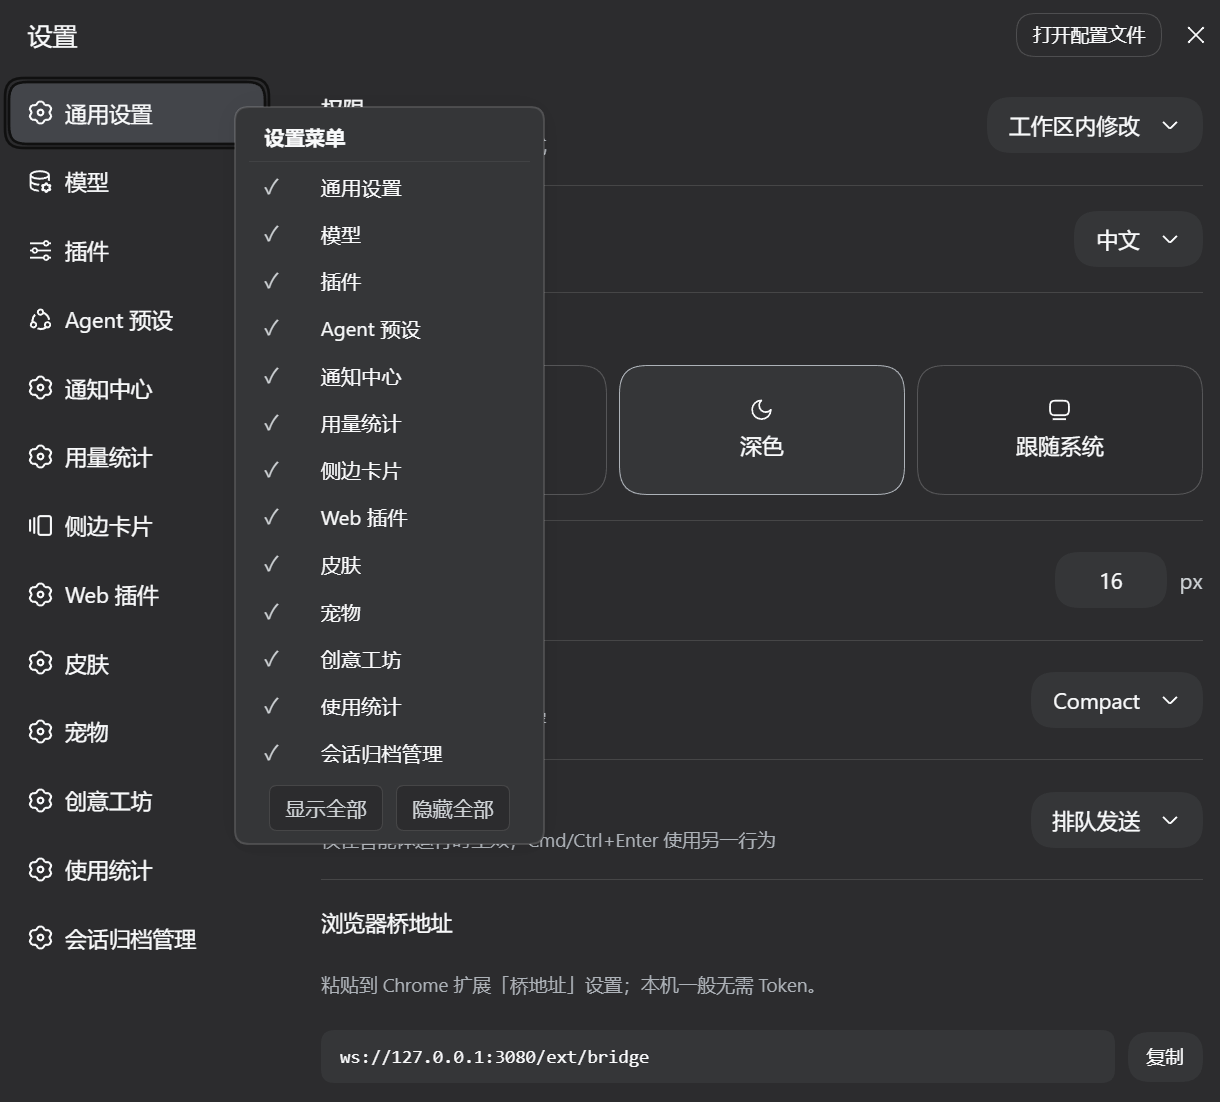The width and height of the screenshot is (1220, 1102).
Task: Click the gear icon beside 使用统计
Action: coord(40,870)
